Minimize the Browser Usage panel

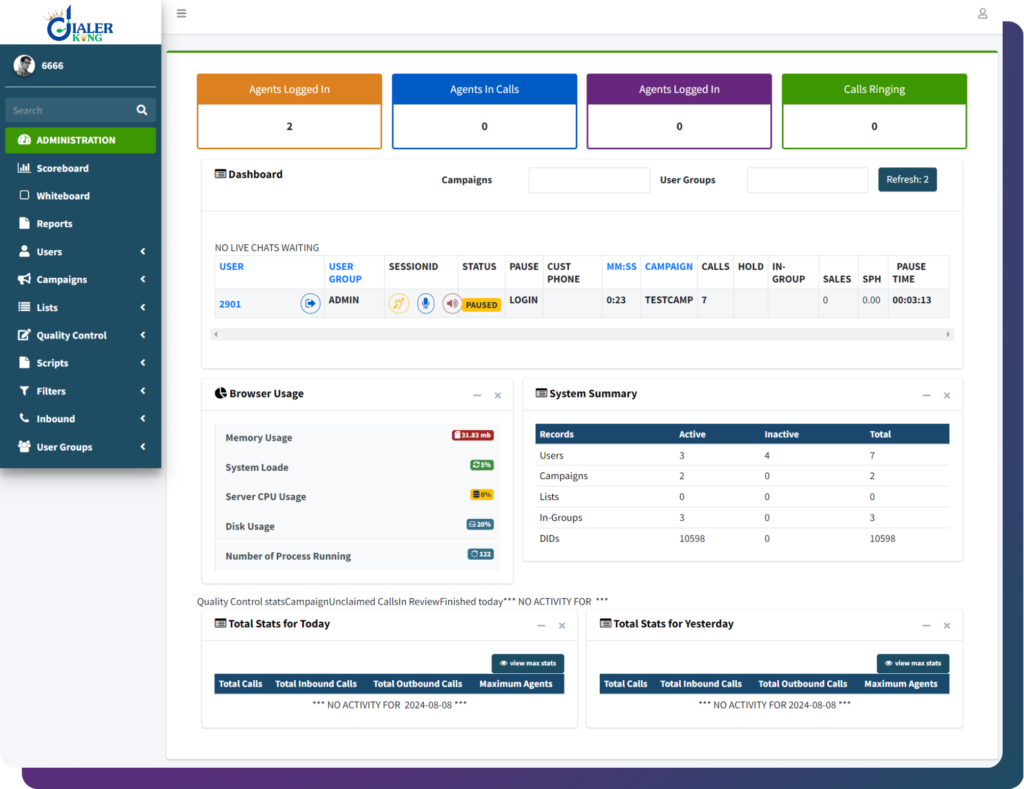477,395
